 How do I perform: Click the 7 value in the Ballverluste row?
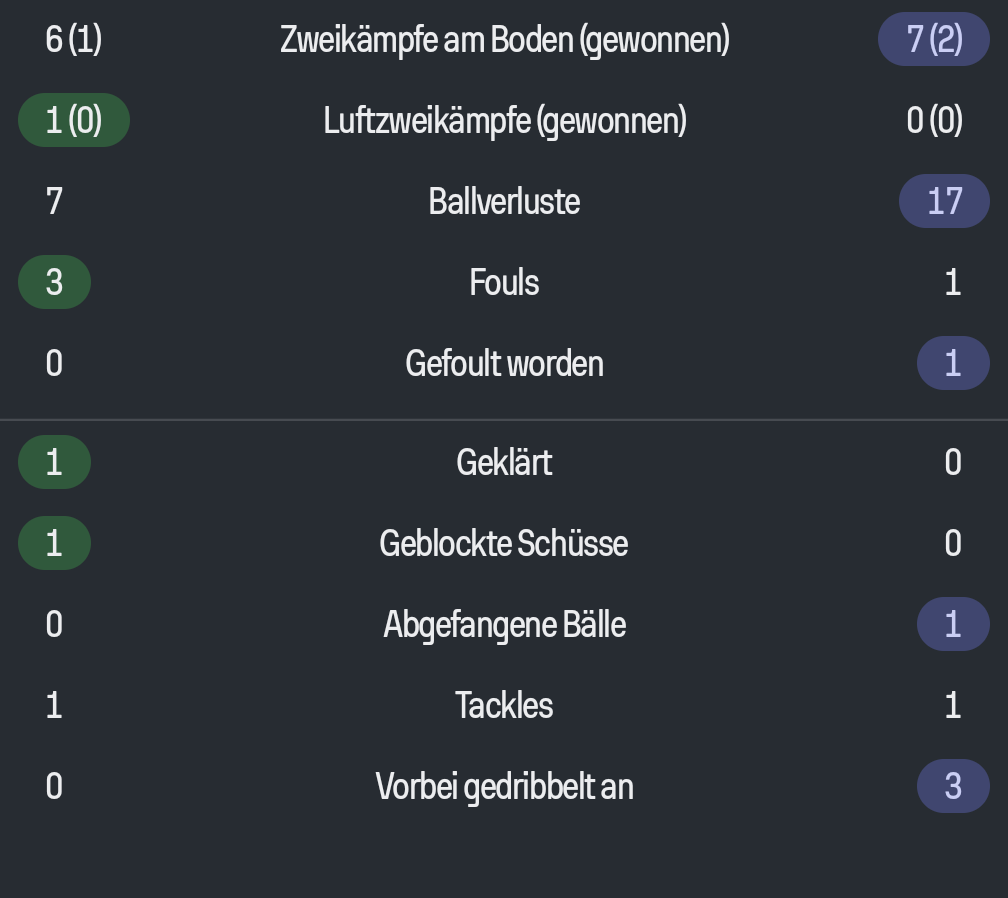(54, 201)
